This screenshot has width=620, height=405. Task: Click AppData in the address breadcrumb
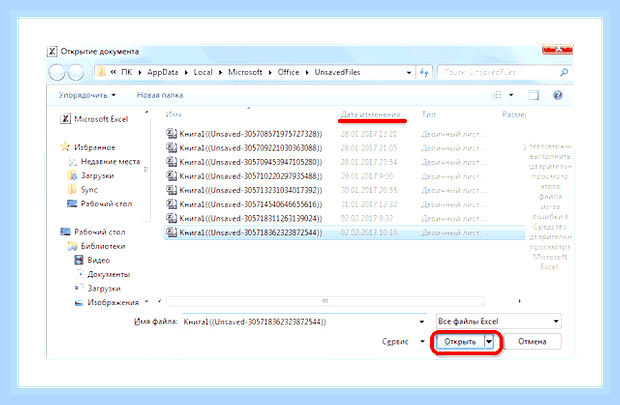[x=163, y=72]
